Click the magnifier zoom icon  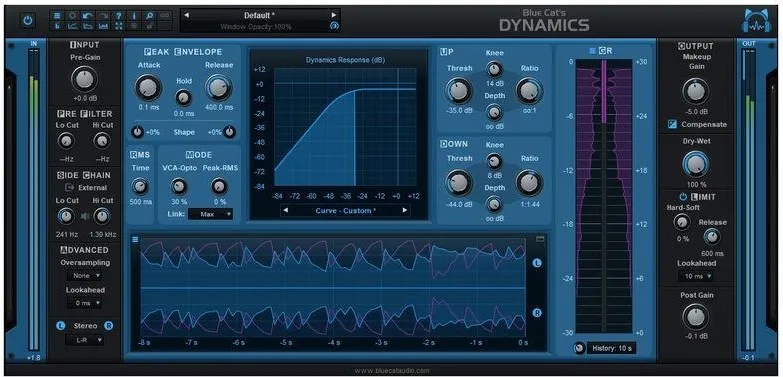pos(149,15)
